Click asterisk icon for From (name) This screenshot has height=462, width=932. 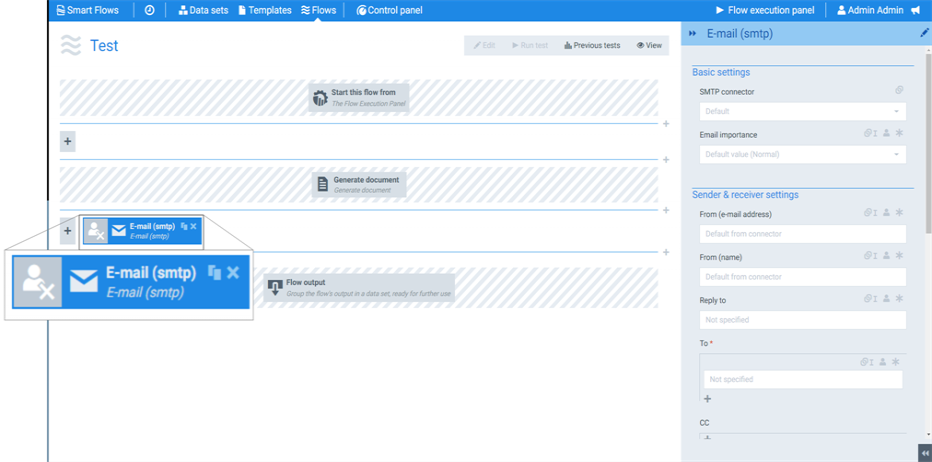[899, 255]
